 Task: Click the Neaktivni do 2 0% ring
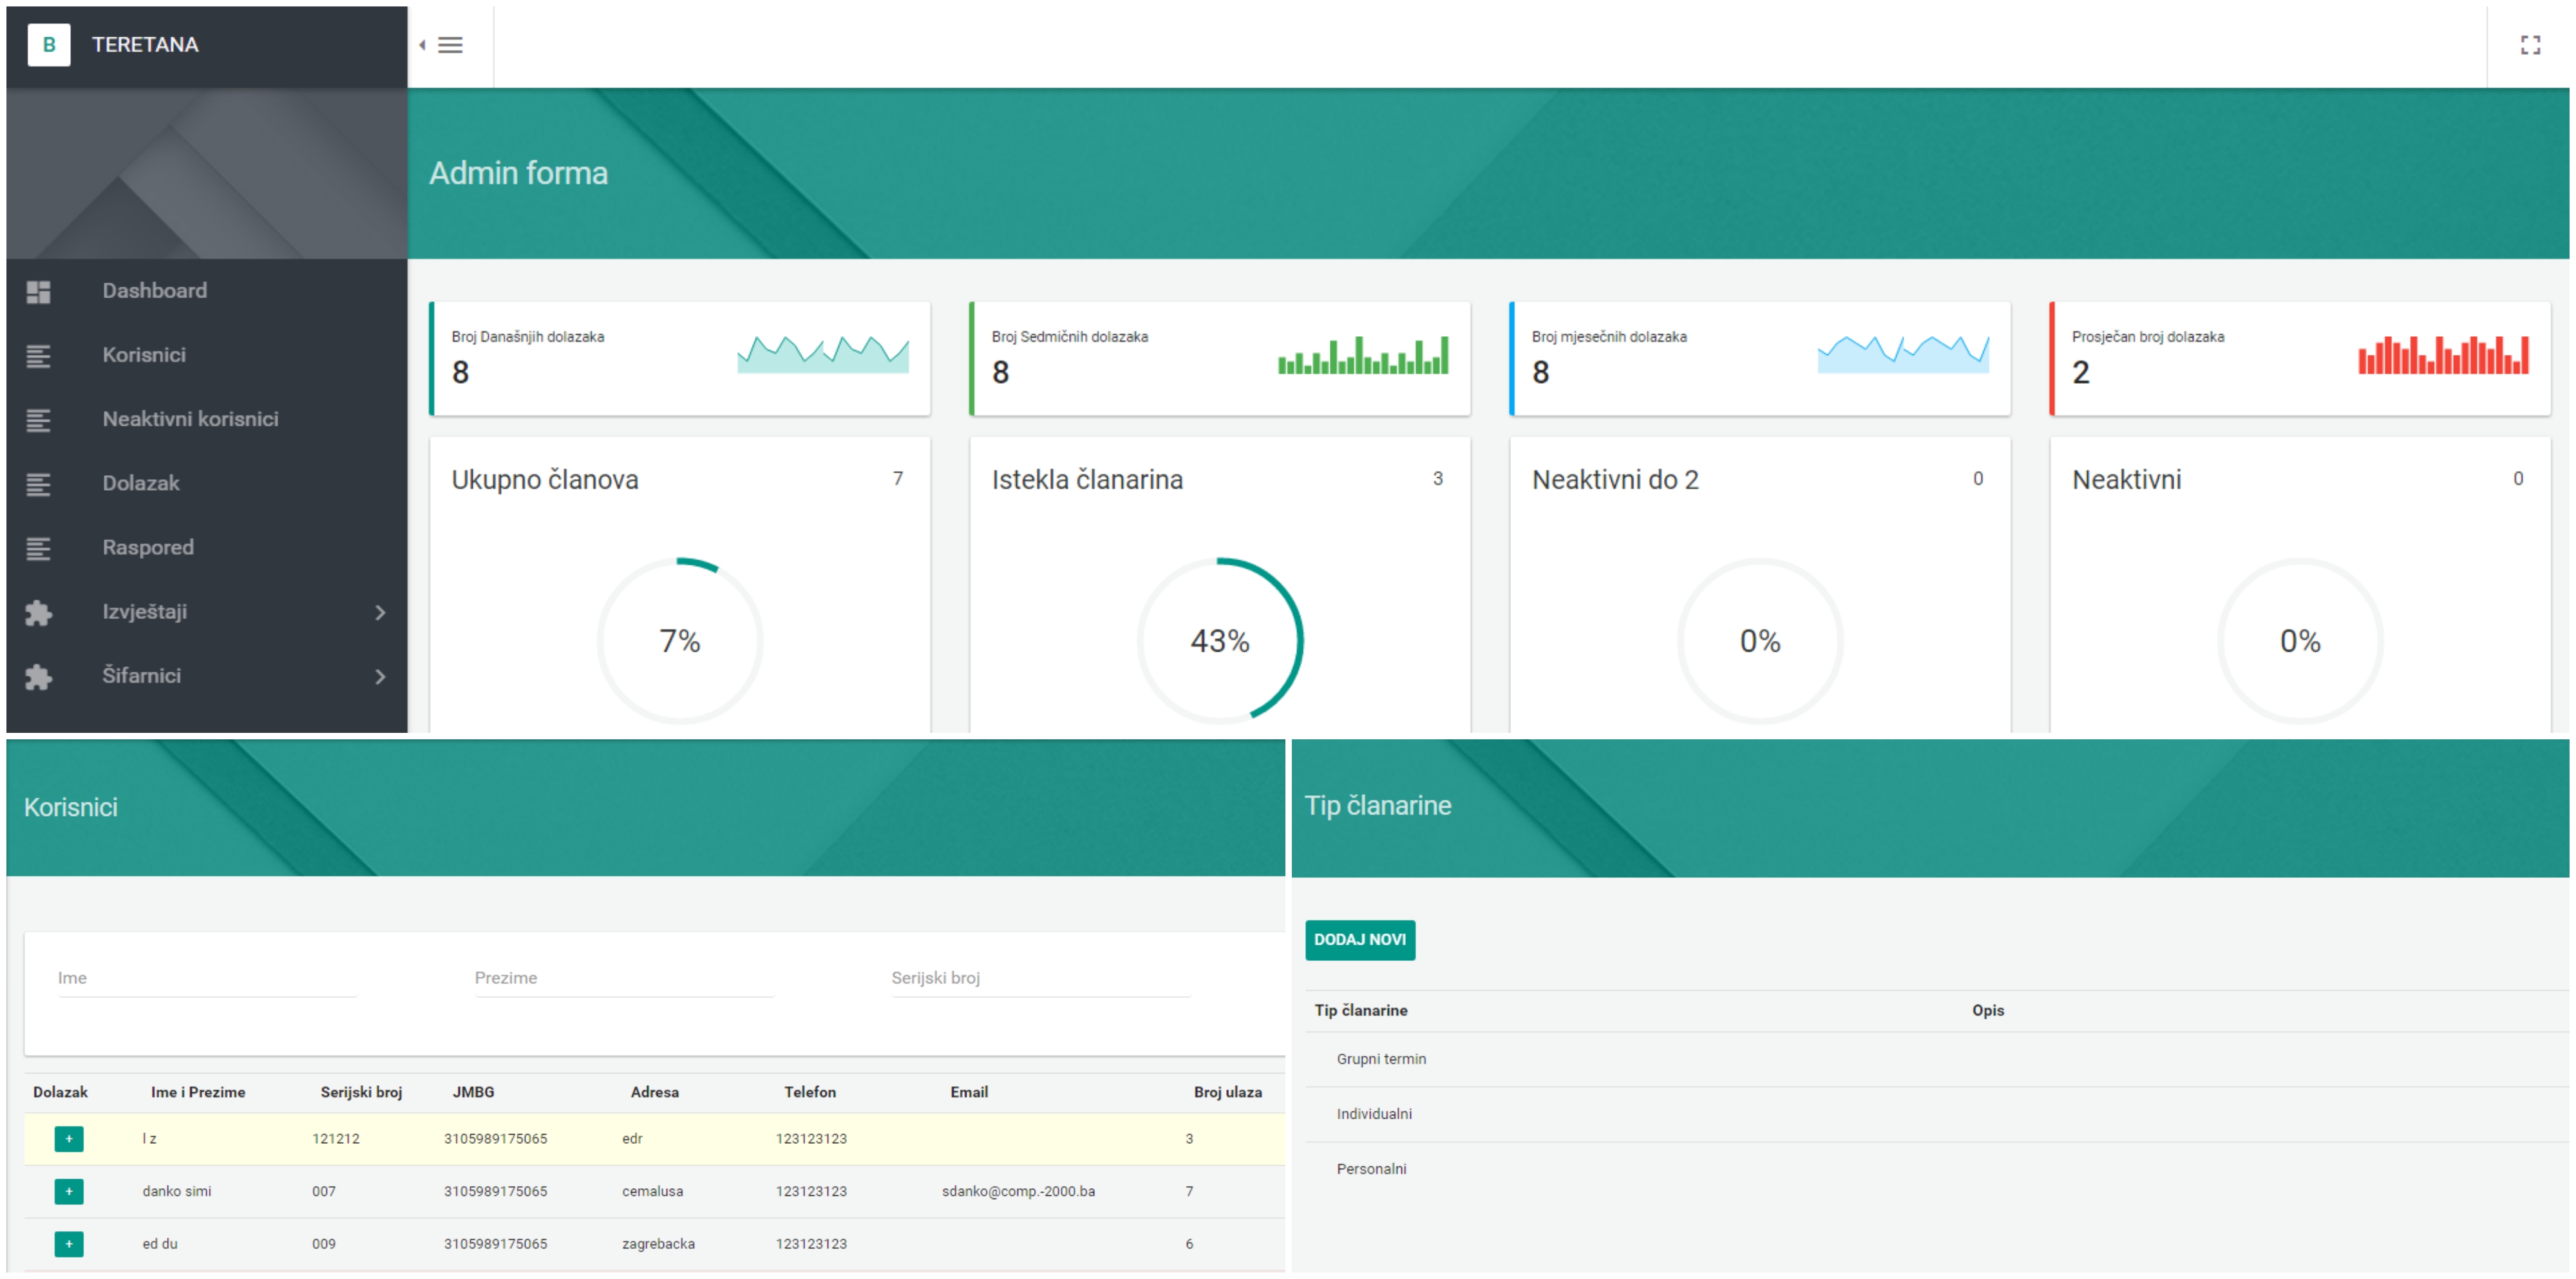pos(1760,641)
